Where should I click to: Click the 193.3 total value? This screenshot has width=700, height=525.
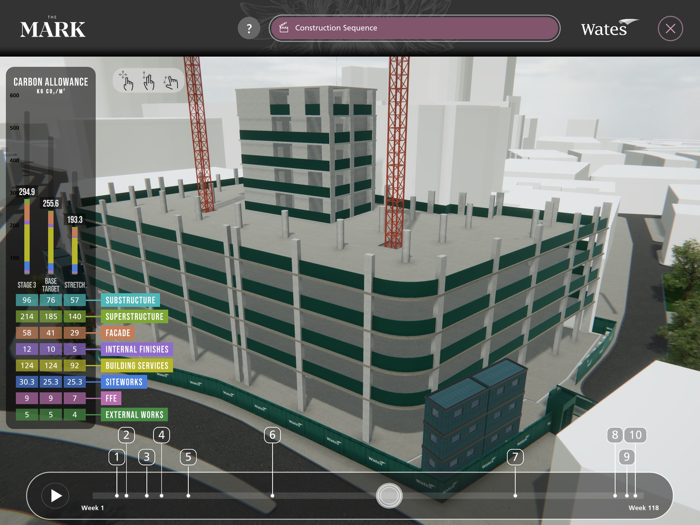pyautogui.click(x=75, y=220)
